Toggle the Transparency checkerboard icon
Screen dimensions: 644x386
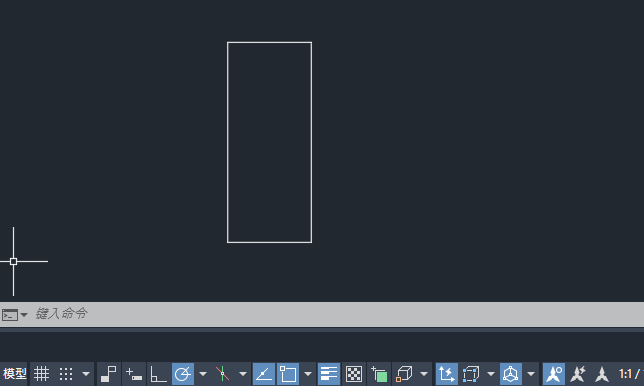coord(354,374)
